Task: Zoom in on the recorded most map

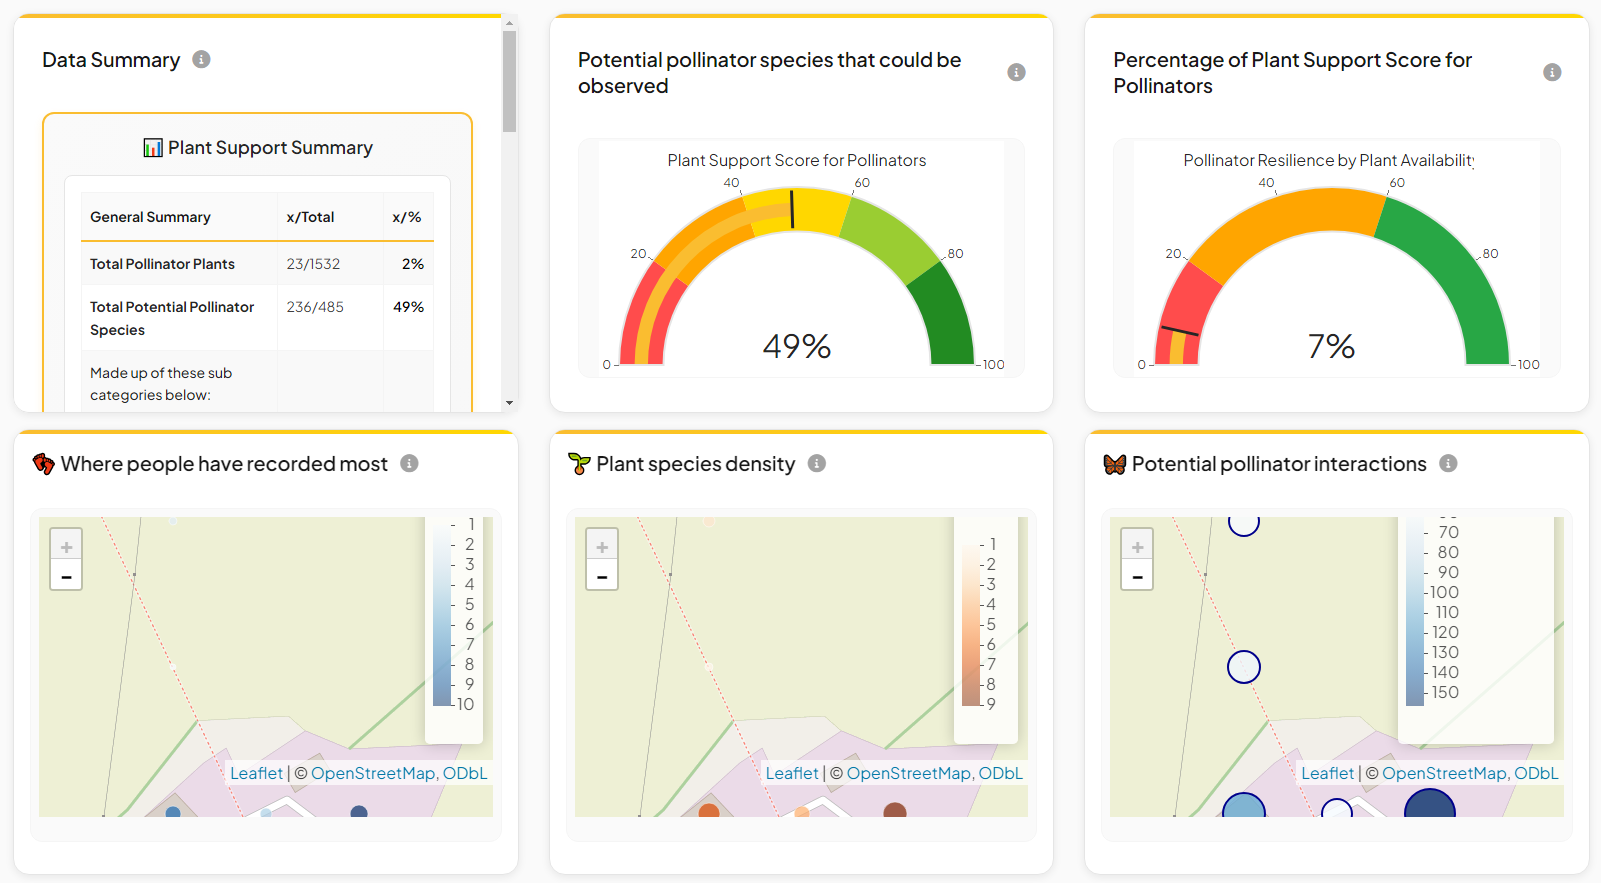Action: pos(66,546)
